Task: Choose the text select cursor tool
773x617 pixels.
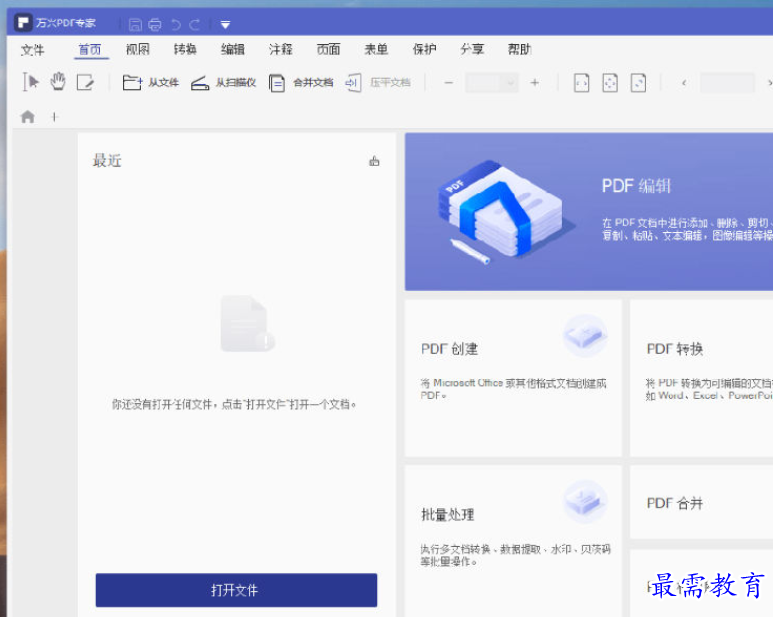Action: (x=30, y=82)
